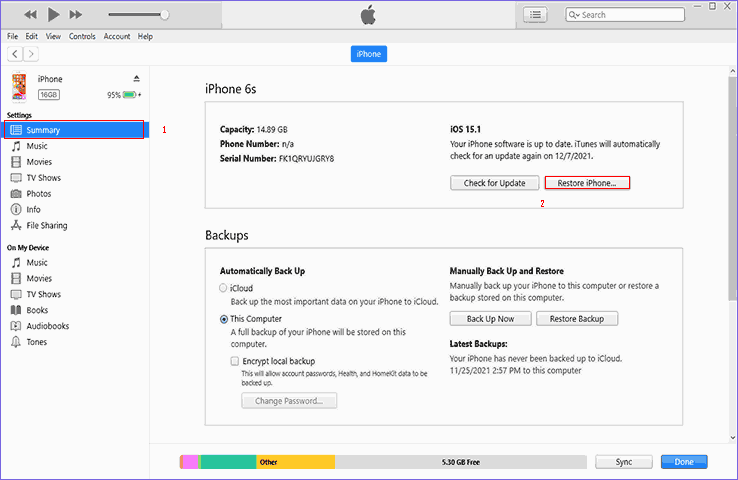Viewport: 738px width, 480px height.
Task: Click the iOS 15.1 version label
Action: (465, 129)
